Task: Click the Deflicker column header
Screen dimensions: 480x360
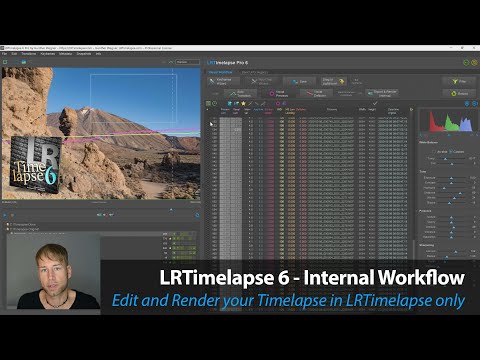Action: 301,109
